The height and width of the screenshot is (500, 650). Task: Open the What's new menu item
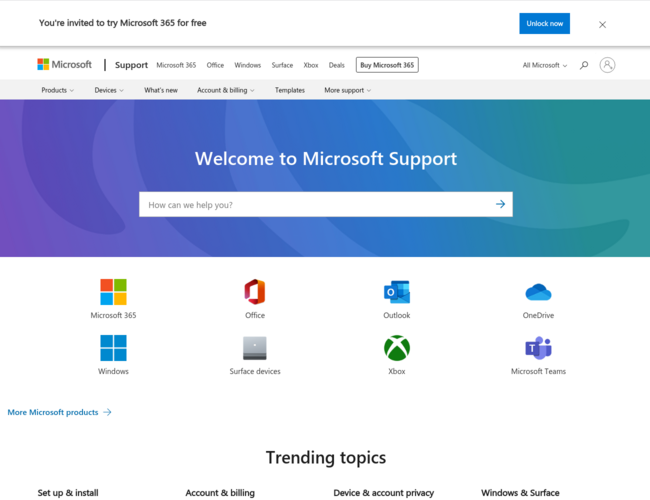tap(161, 90)
